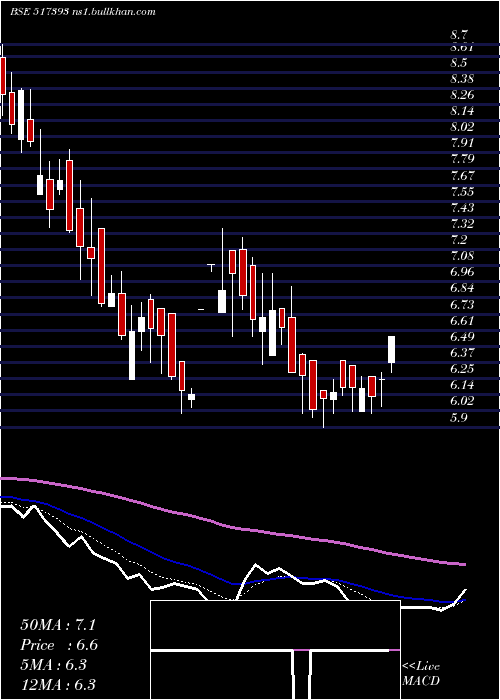Choose the 7.43 axis value
Viewport: 500px width, 700px height.
[462, 208]
